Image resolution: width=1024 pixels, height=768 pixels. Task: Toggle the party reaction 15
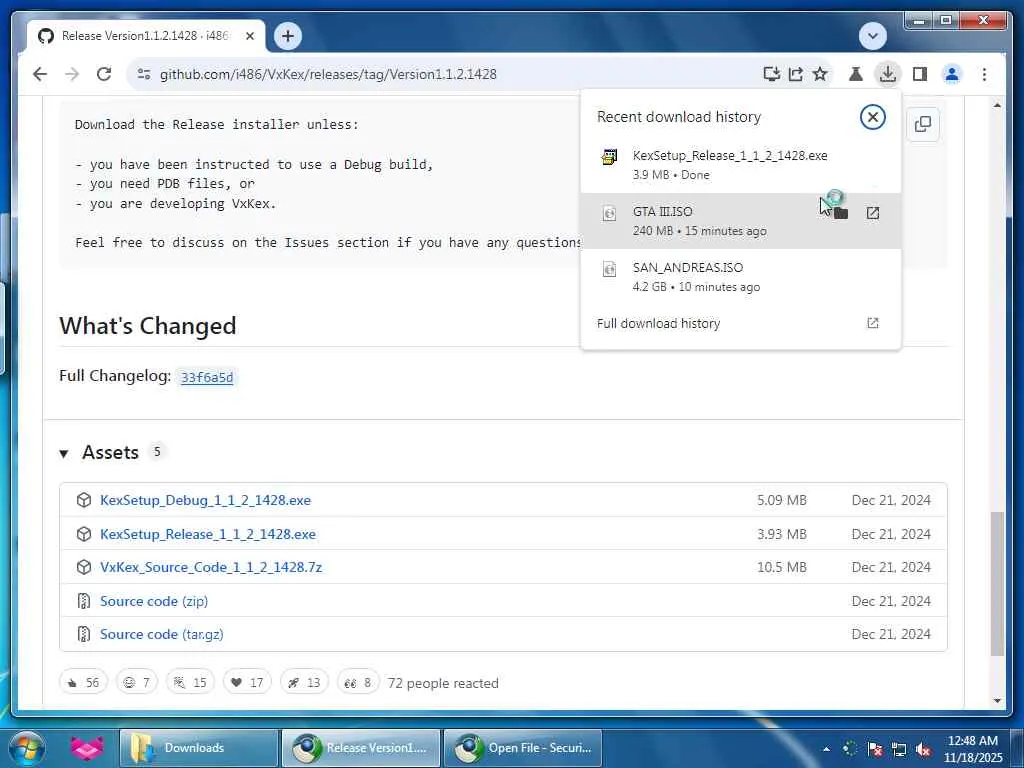[x=190, y=682]
